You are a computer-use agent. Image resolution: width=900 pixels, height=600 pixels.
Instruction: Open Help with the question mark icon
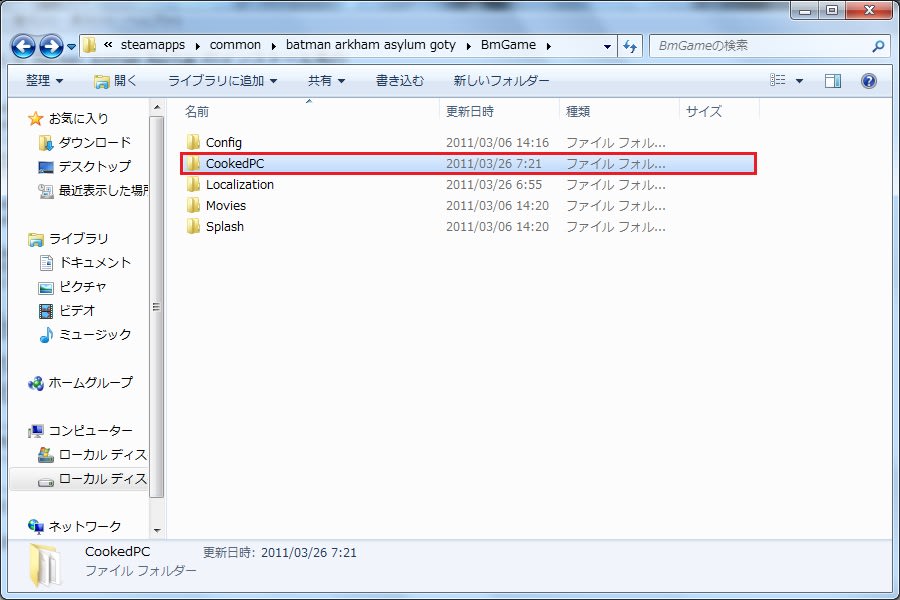point(869,81)
